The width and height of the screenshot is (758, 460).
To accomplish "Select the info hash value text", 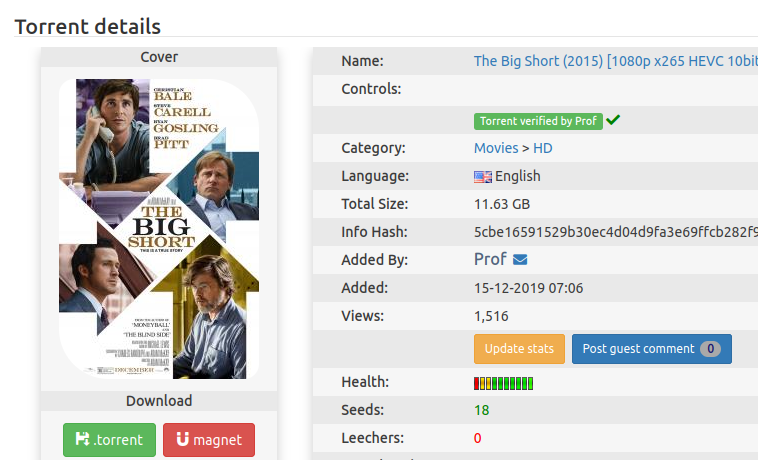I will 616,232.
